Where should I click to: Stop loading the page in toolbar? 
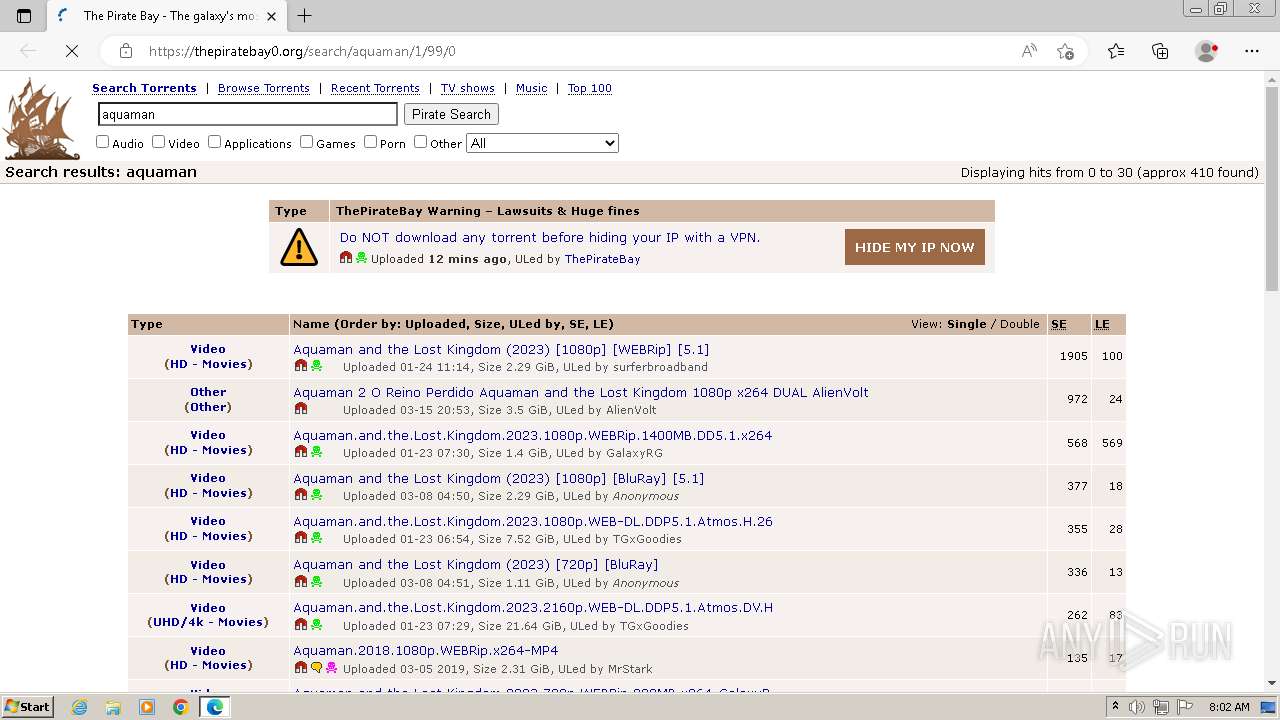point(72,51)
